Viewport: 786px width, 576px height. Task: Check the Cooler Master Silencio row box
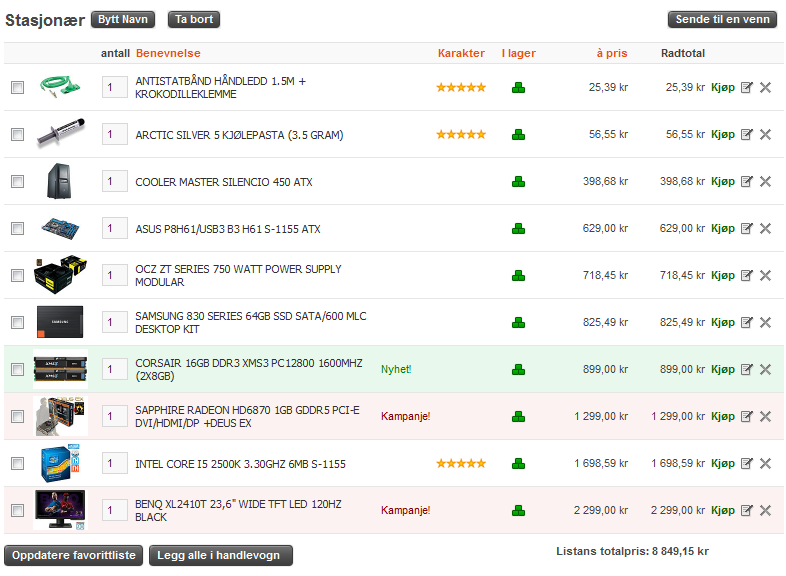pos(18,181)
